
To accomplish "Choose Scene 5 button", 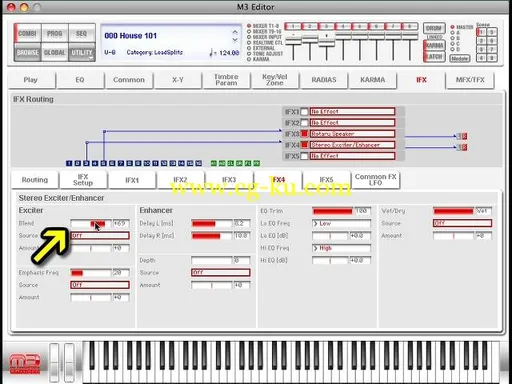I will click(x=492, y=32).
